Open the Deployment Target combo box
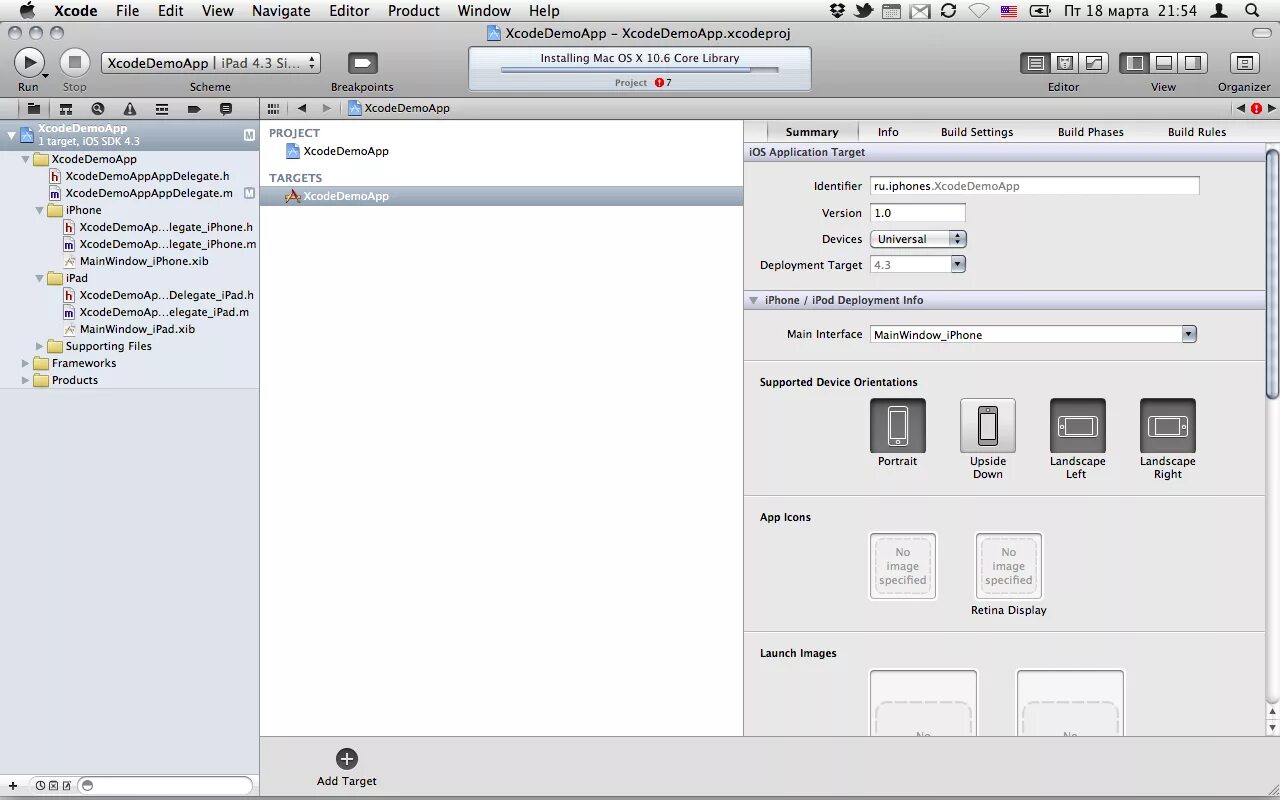 918,265
